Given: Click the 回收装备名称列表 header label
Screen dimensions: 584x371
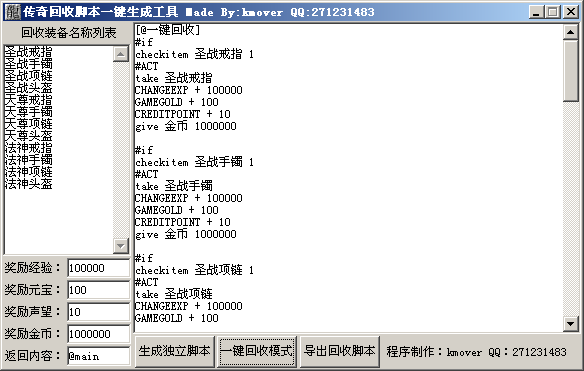Looking at the screenshot, I should point(69,33).
